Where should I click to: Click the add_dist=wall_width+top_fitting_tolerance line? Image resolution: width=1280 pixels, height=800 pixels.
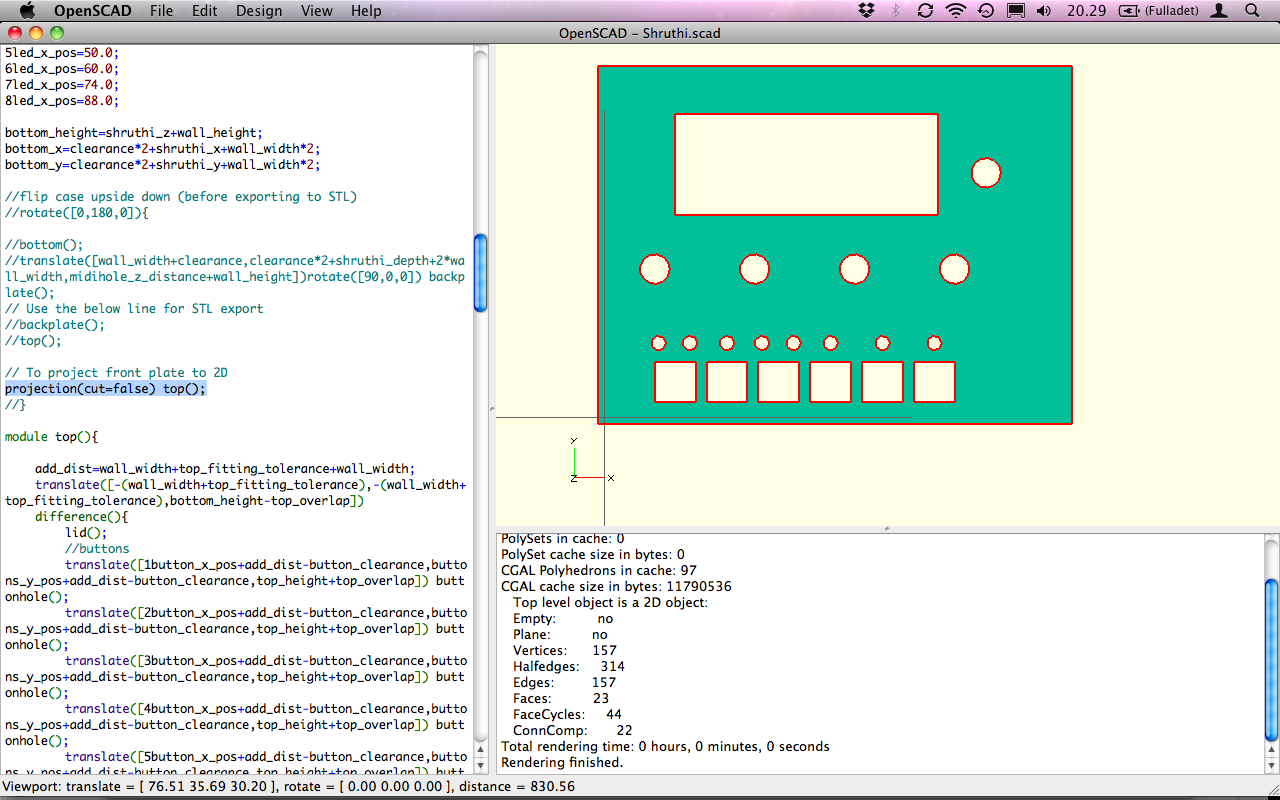pos(225,469)
